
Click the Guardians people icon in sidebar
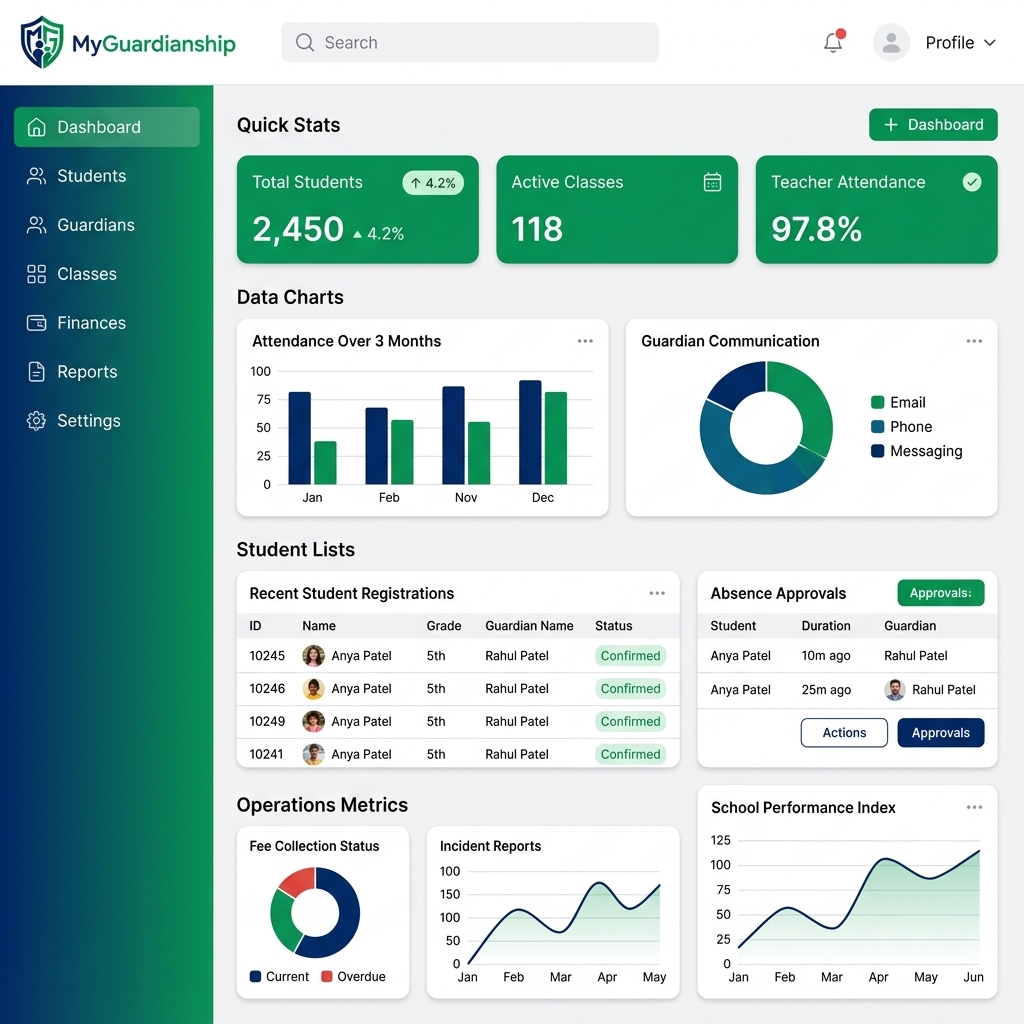click(x=37, y=225)
